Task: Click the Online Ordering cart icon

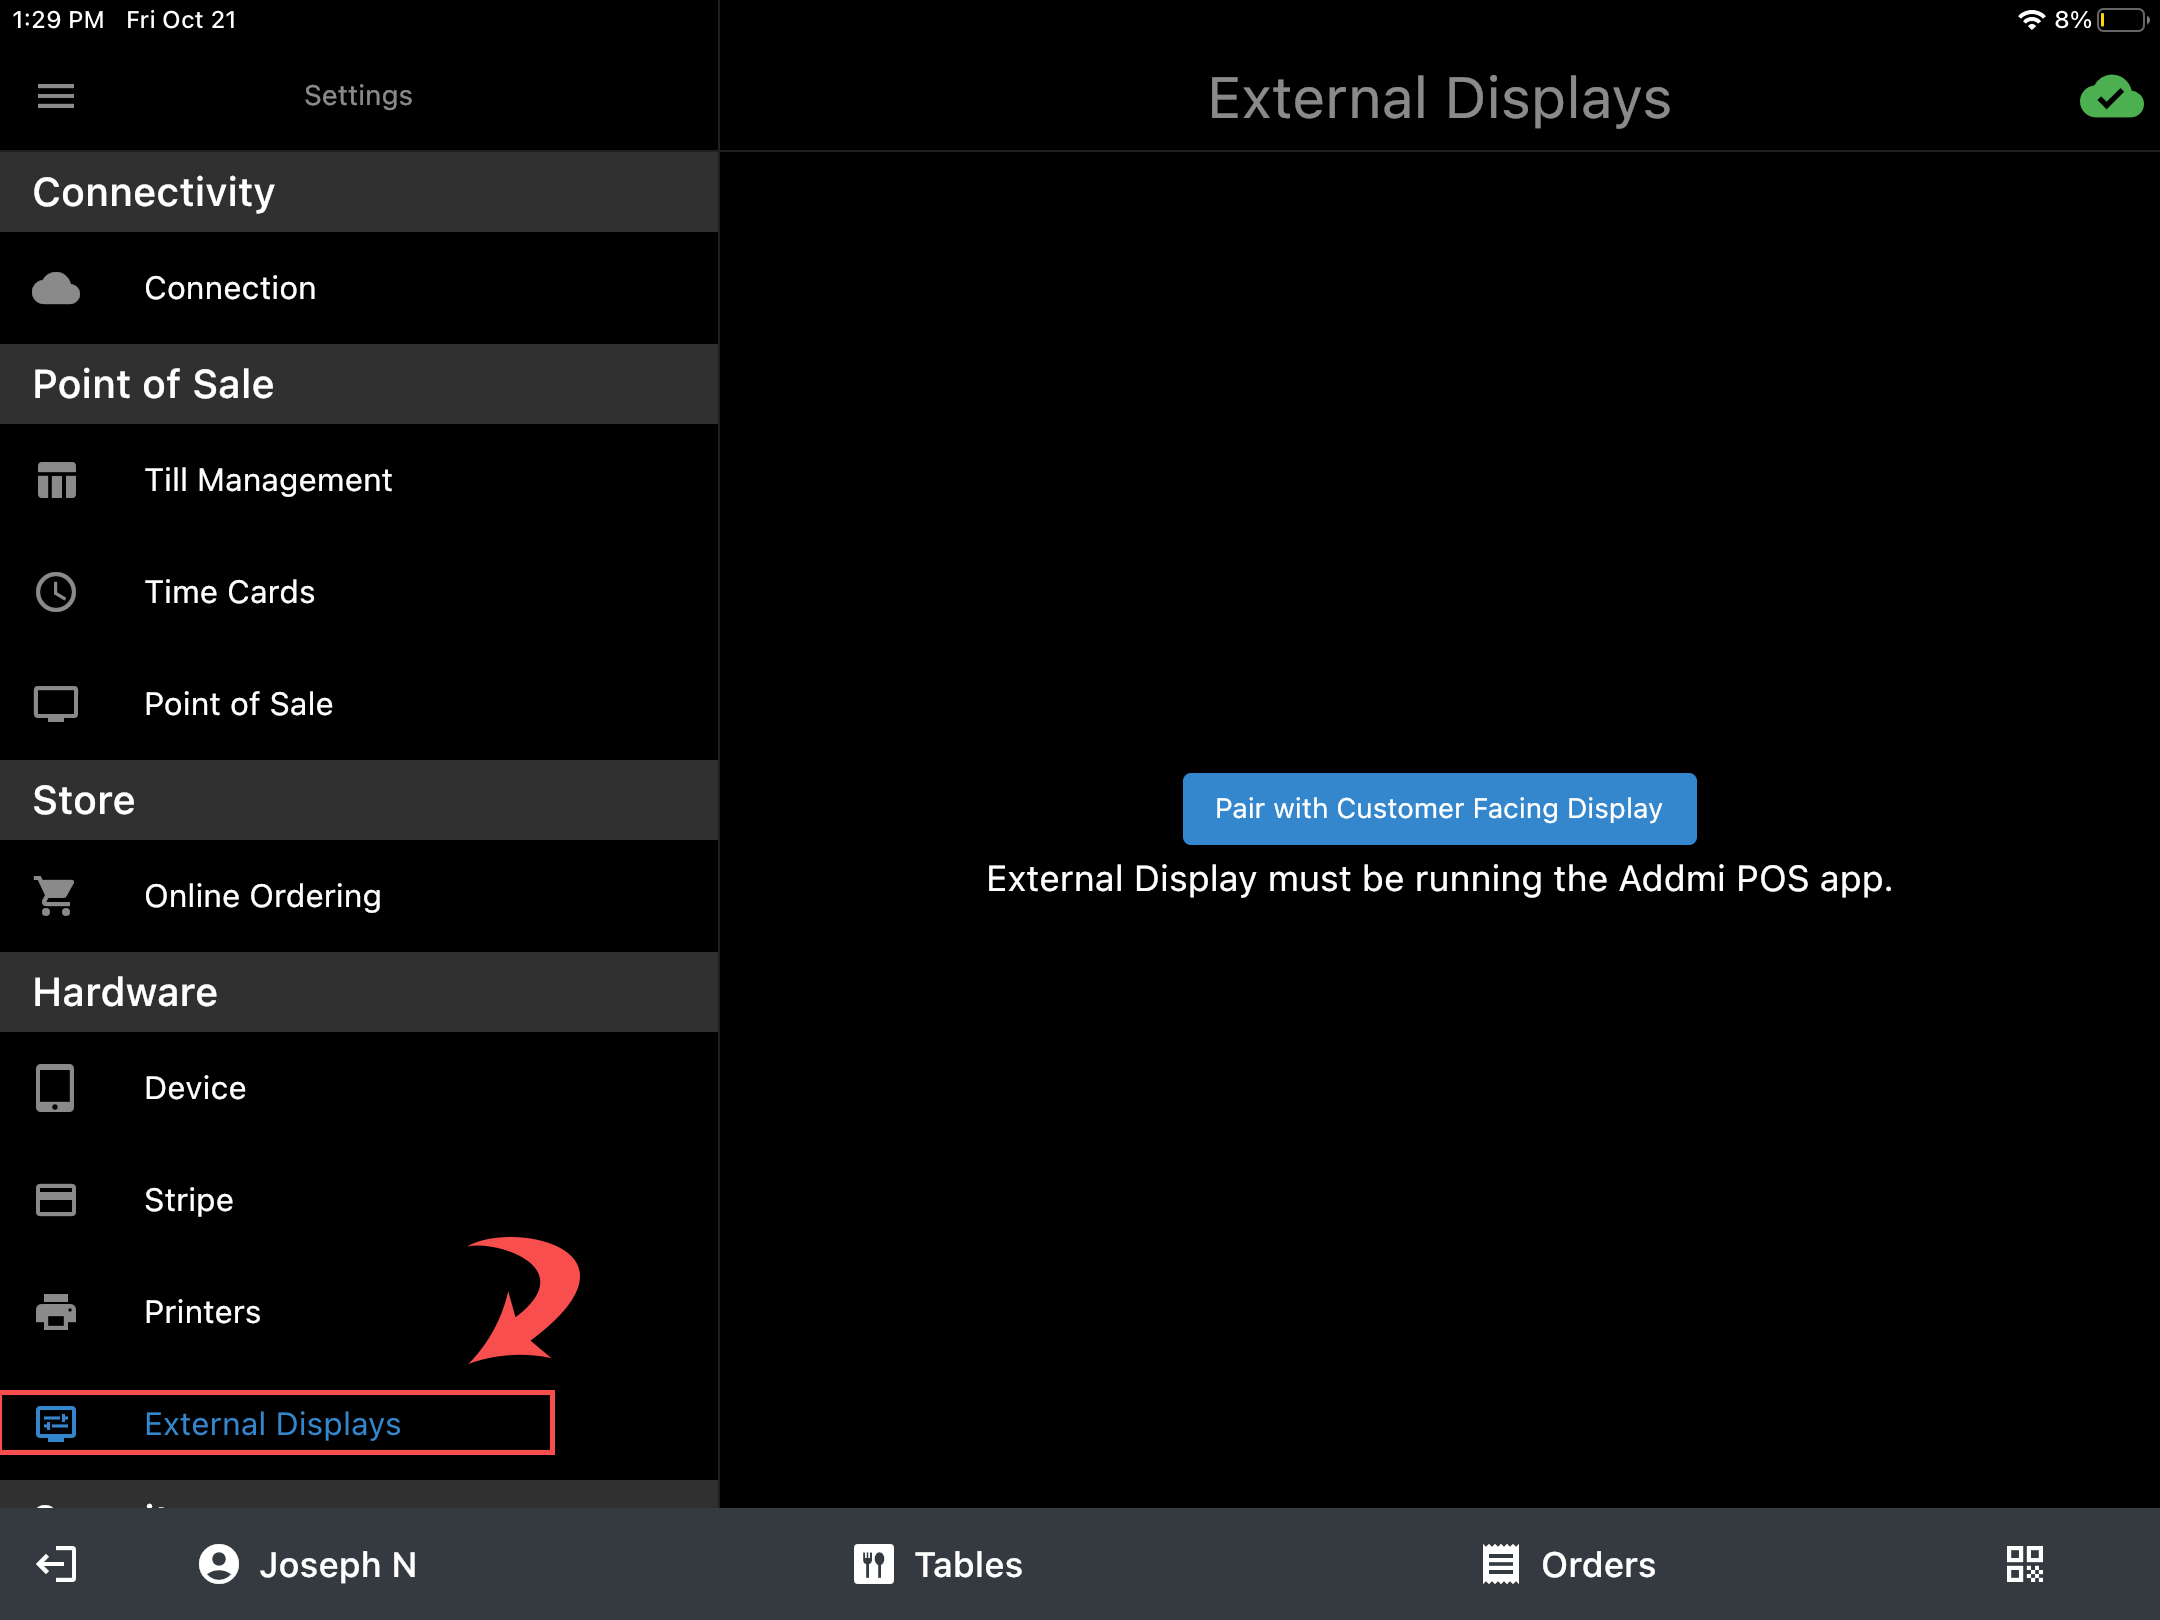Action: (56, 896)
